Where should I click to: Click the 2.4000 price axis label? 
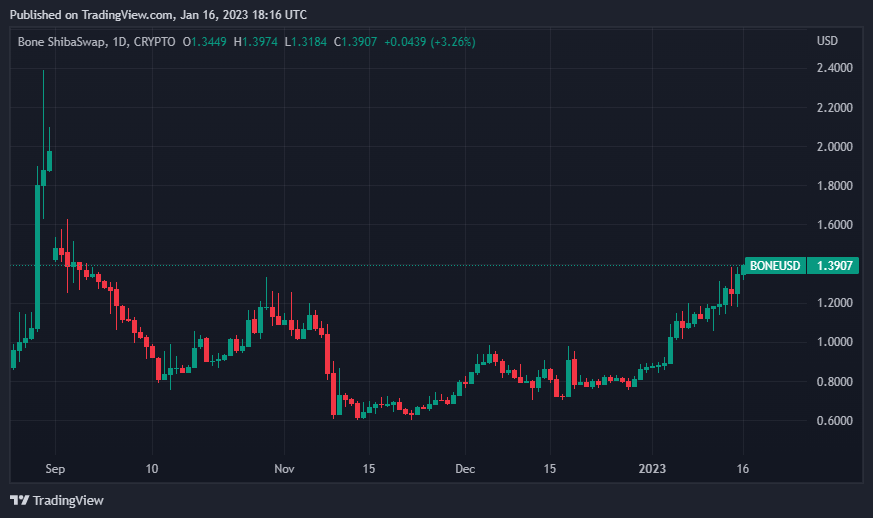pos(835,68)
